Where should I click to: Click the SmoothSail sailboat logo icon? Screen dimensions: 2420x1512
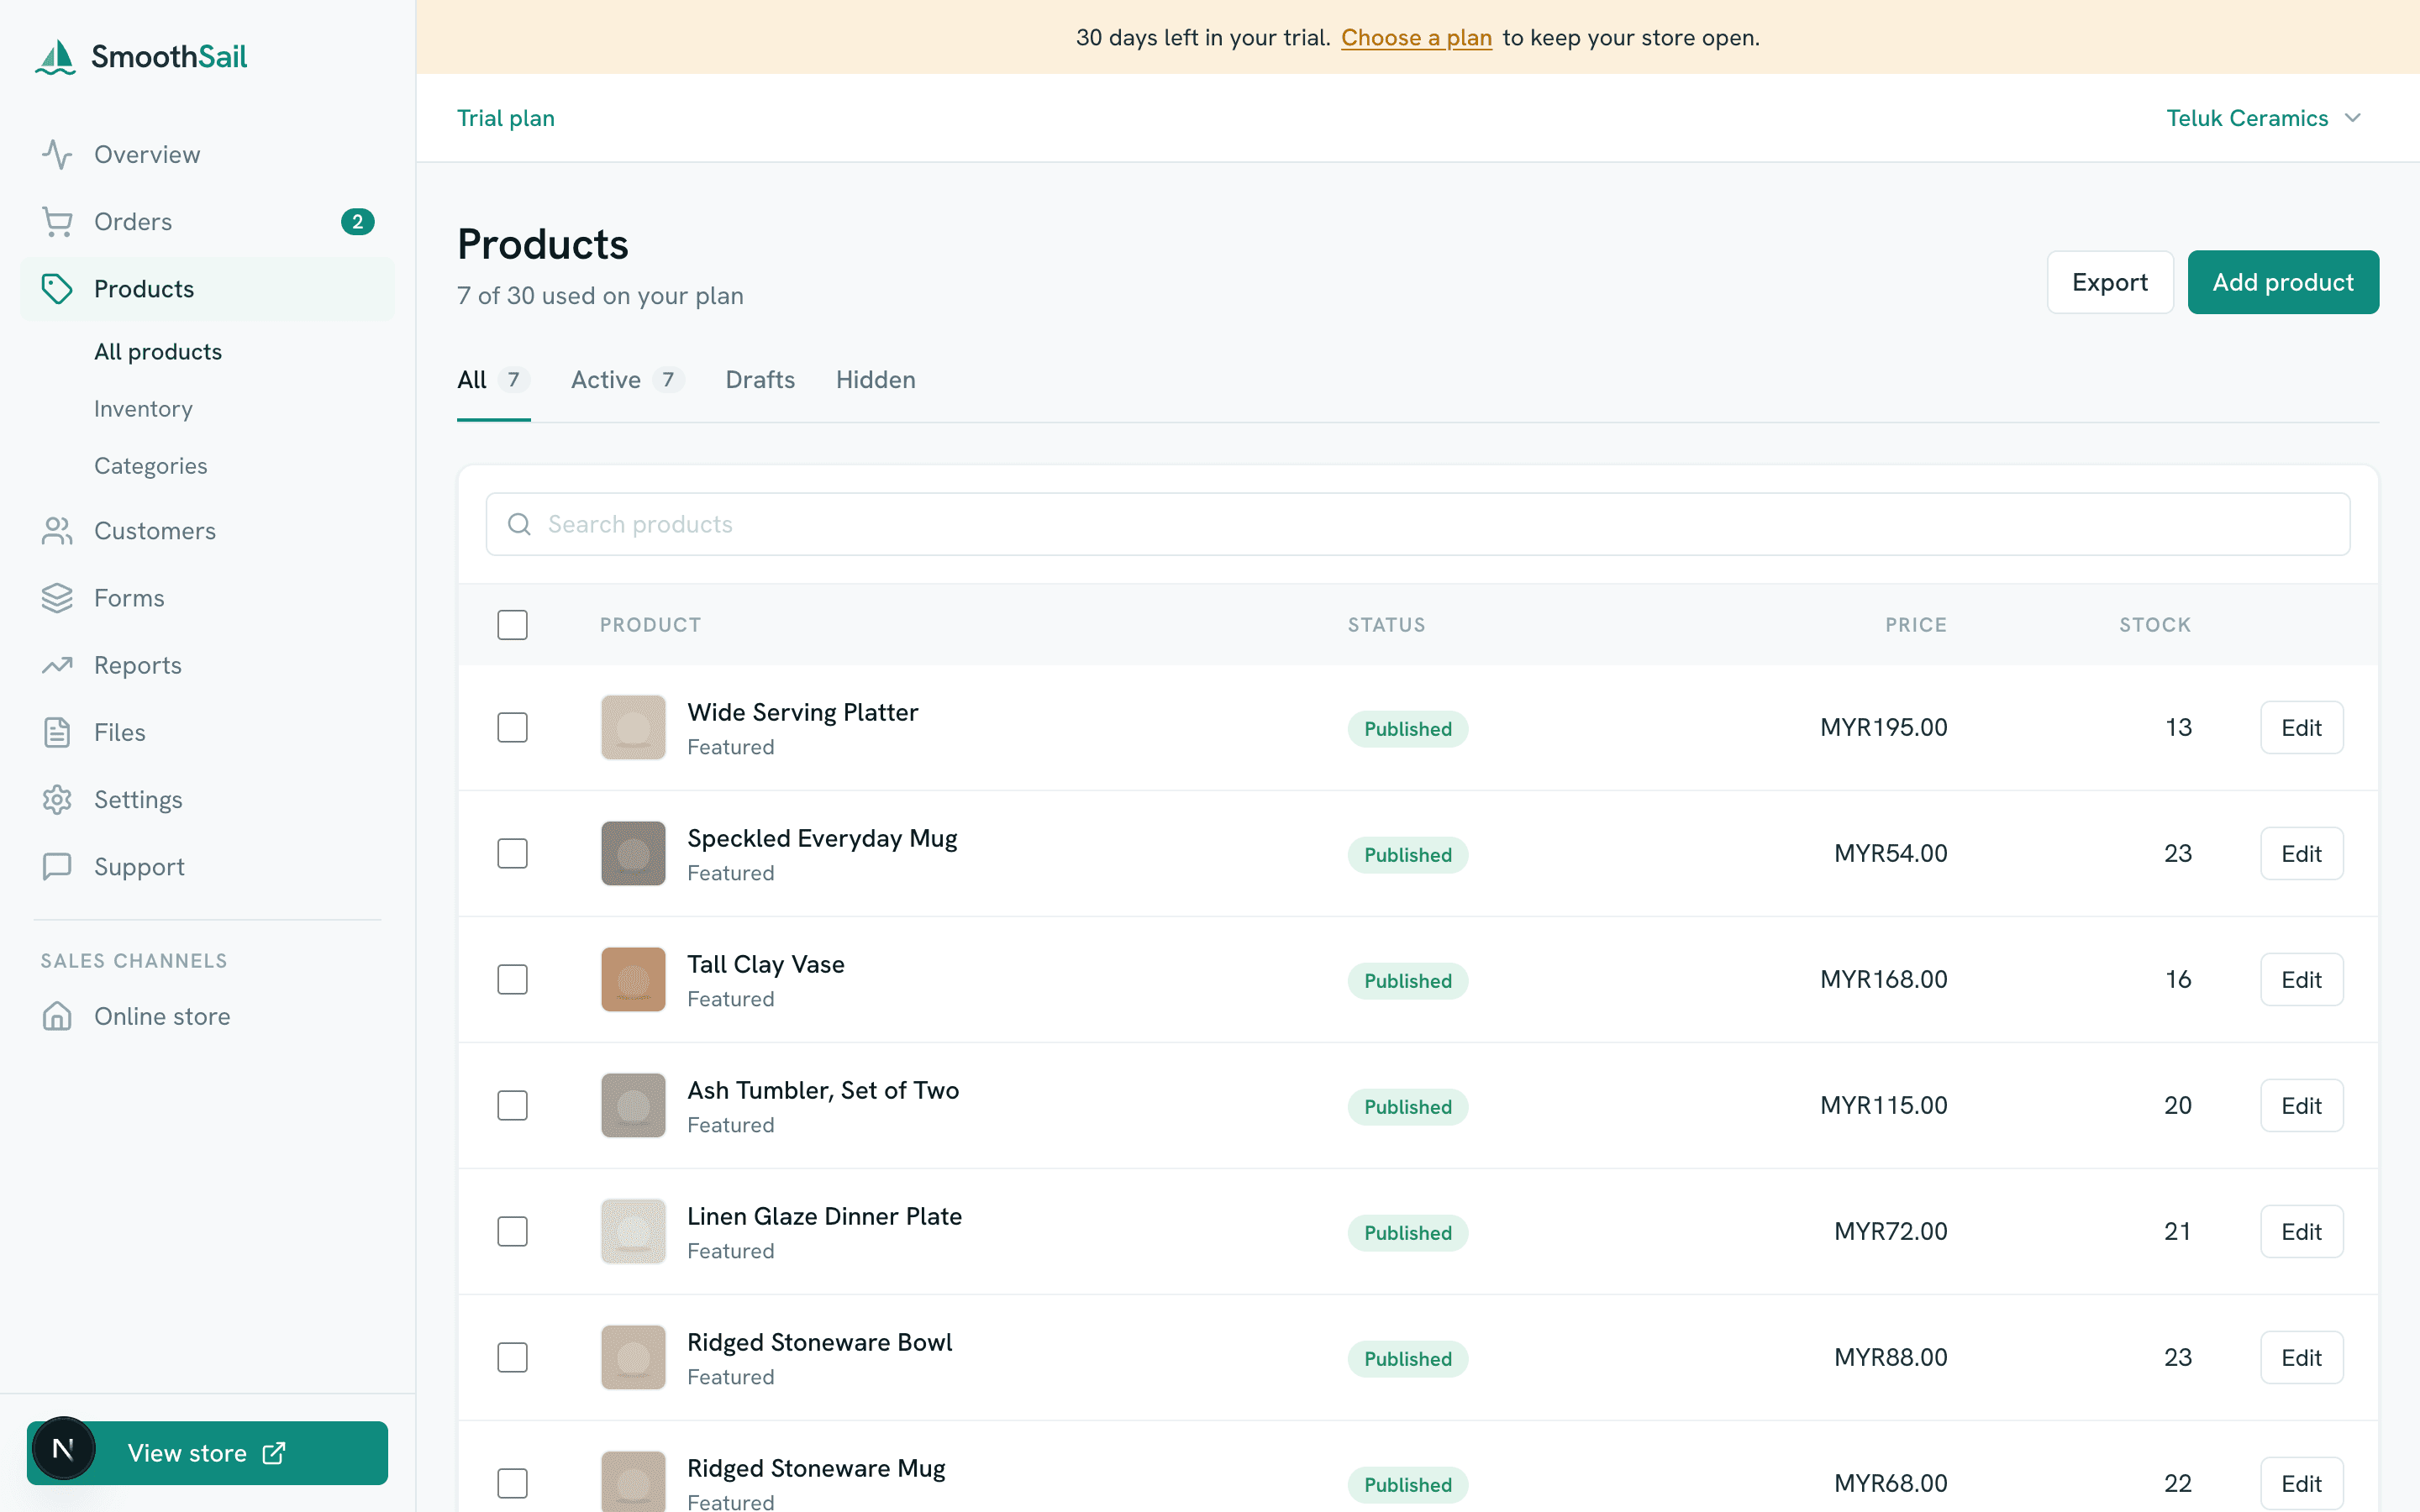pyautogui.click(x=56, y=57)
